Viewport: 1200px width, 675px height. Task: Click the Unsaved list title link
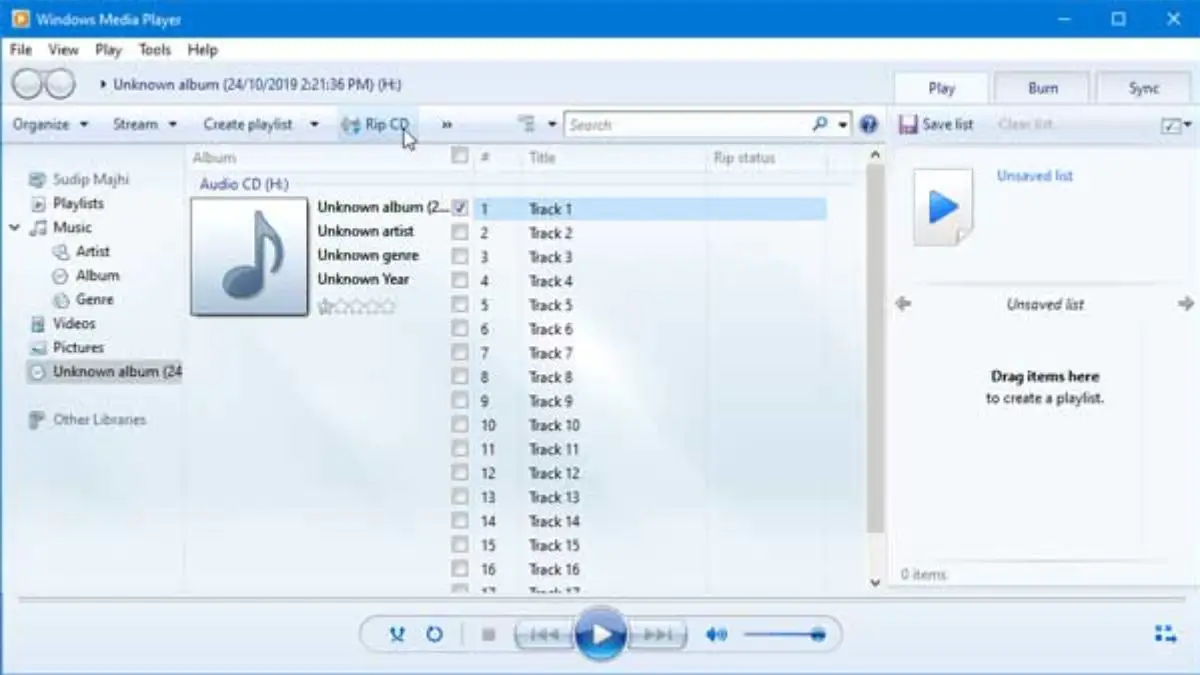[x=1035, y=176]
